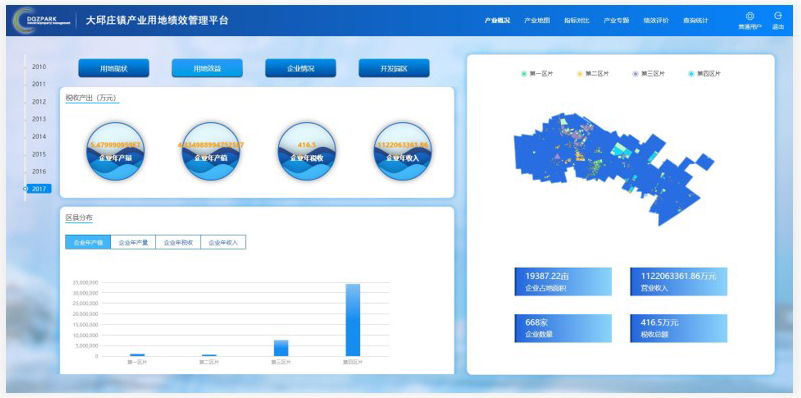Click the 19387.22亩 企业占地面积 card
Viewport: 801px width, 398px height.
click(x=563, y=282)
